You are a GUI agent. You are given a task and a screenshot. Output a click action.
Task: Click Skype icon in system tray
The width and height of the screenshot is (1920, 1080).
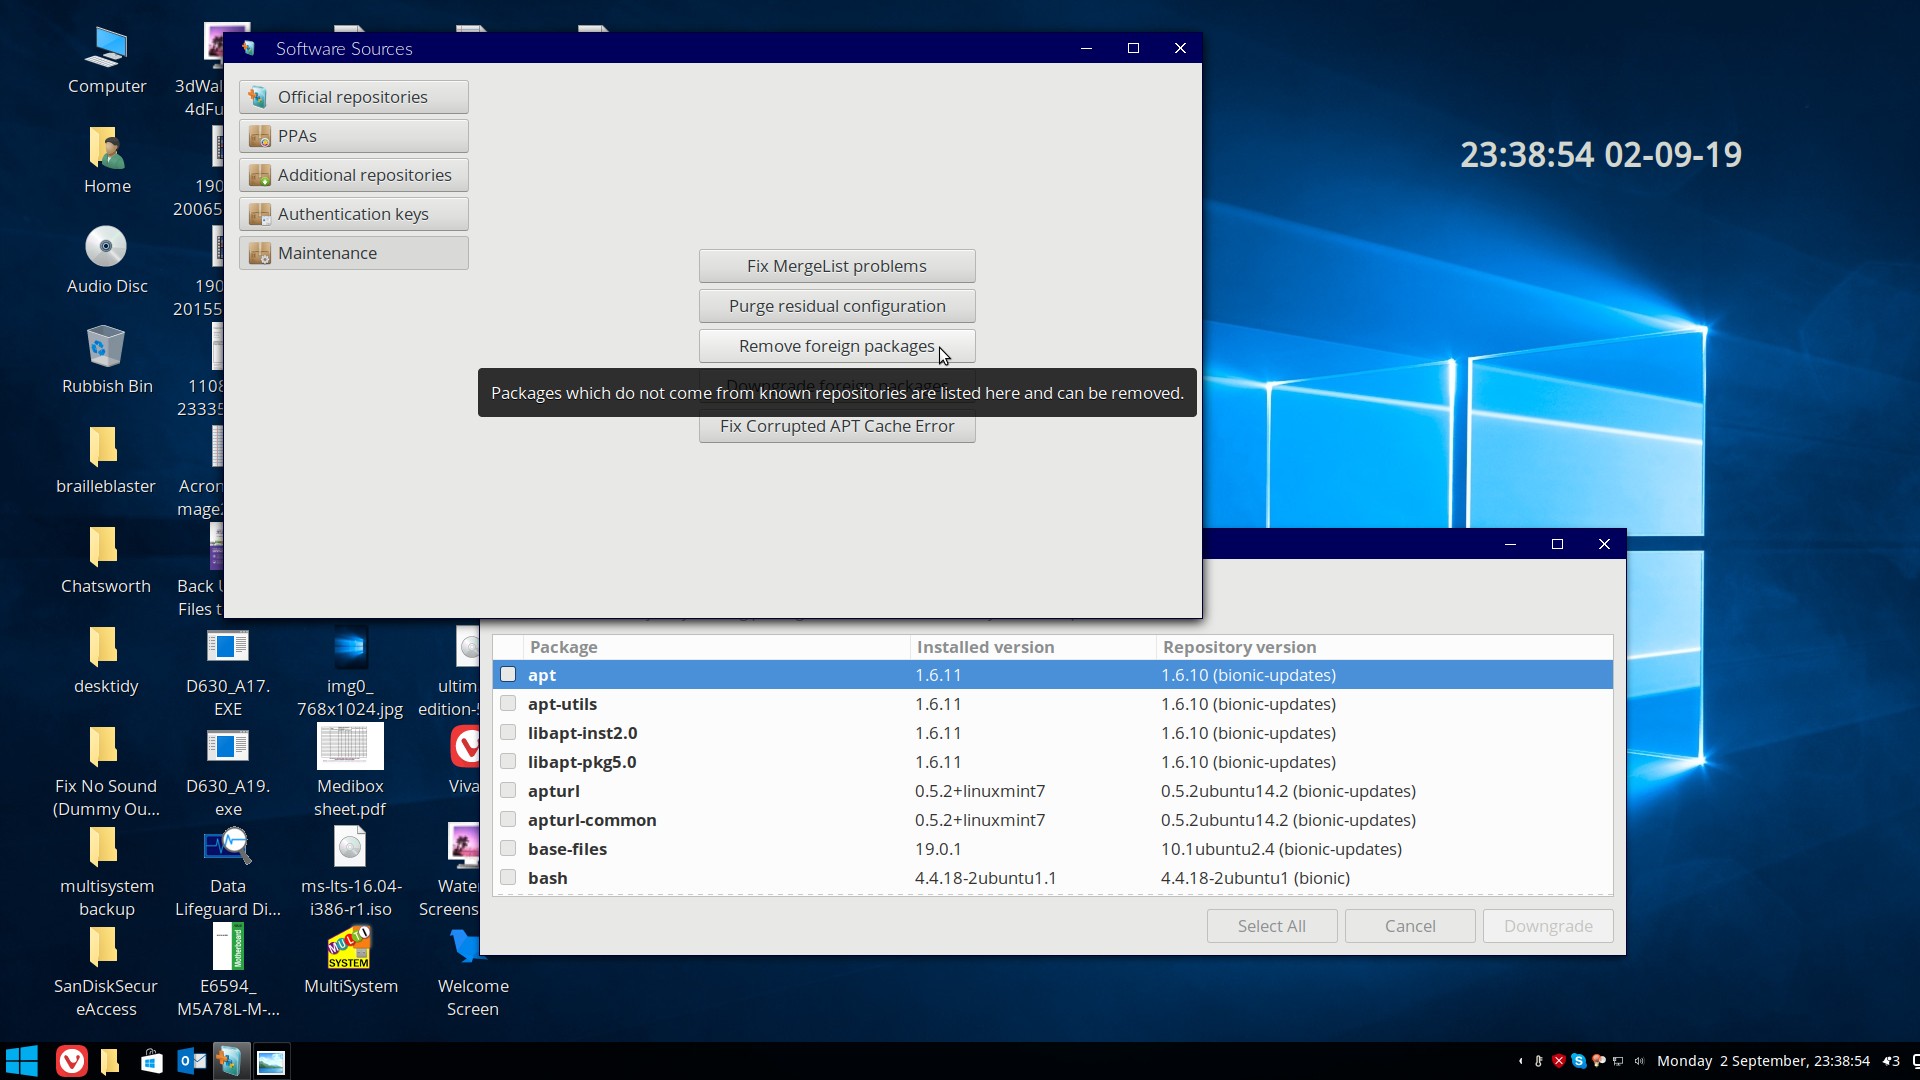coord(1578,1061)
